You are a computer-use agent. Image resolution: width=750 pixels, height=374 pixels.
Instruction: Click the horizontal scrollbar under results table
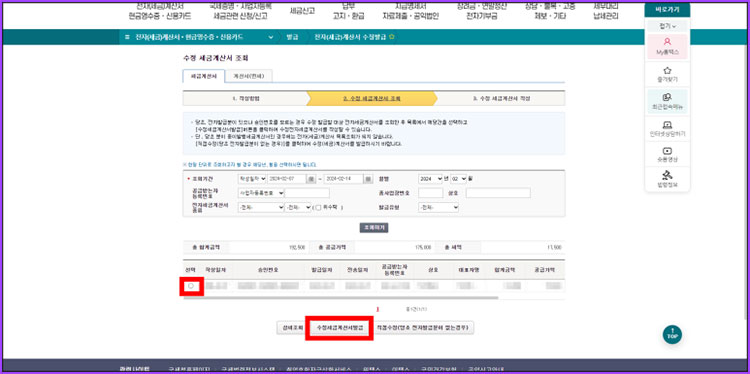(340, 298)
